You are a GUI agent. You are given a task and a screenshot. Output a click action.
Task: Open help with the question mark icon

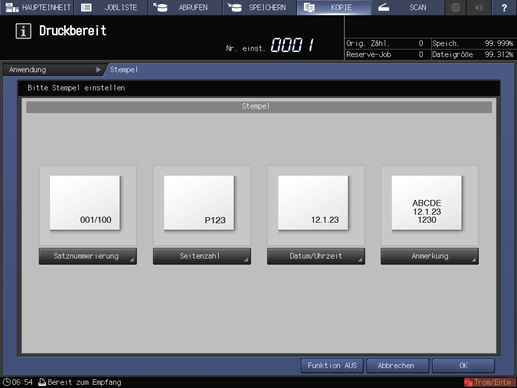(x=504, y=7)
